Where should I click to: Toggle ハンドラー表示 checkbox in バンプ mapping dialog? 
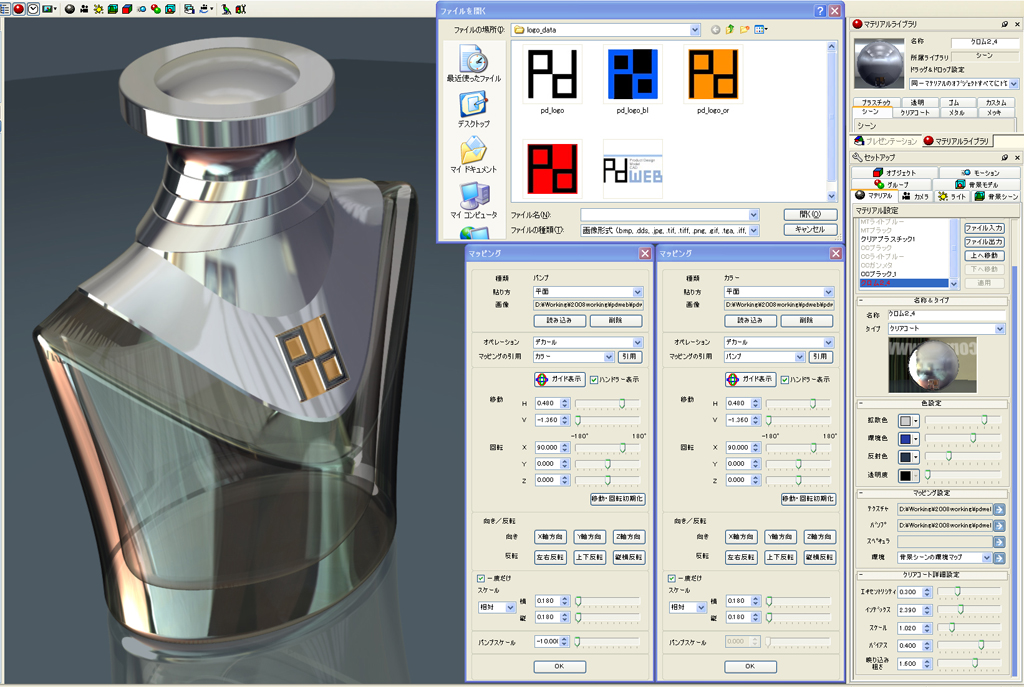click(594, 380)
